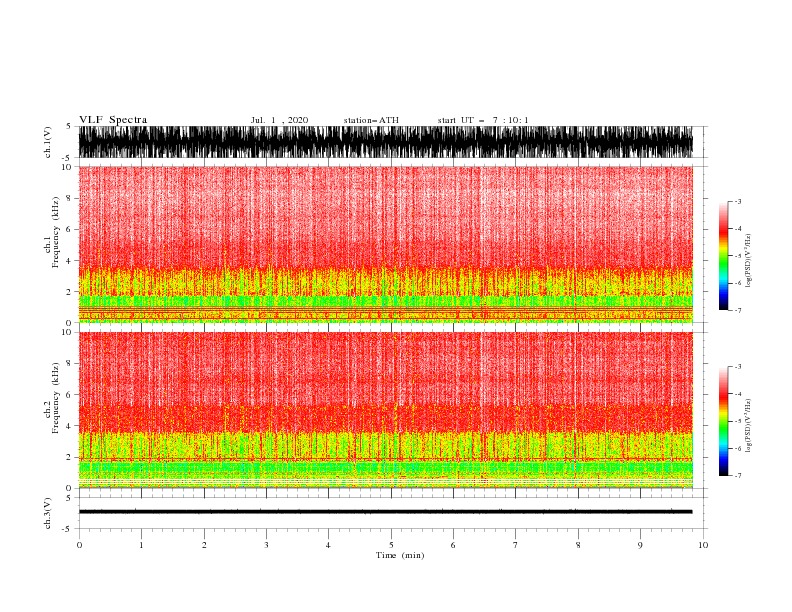Click the "3" tick on the time axis
Viewport: 792px width, 612px height.
point(266,545)
